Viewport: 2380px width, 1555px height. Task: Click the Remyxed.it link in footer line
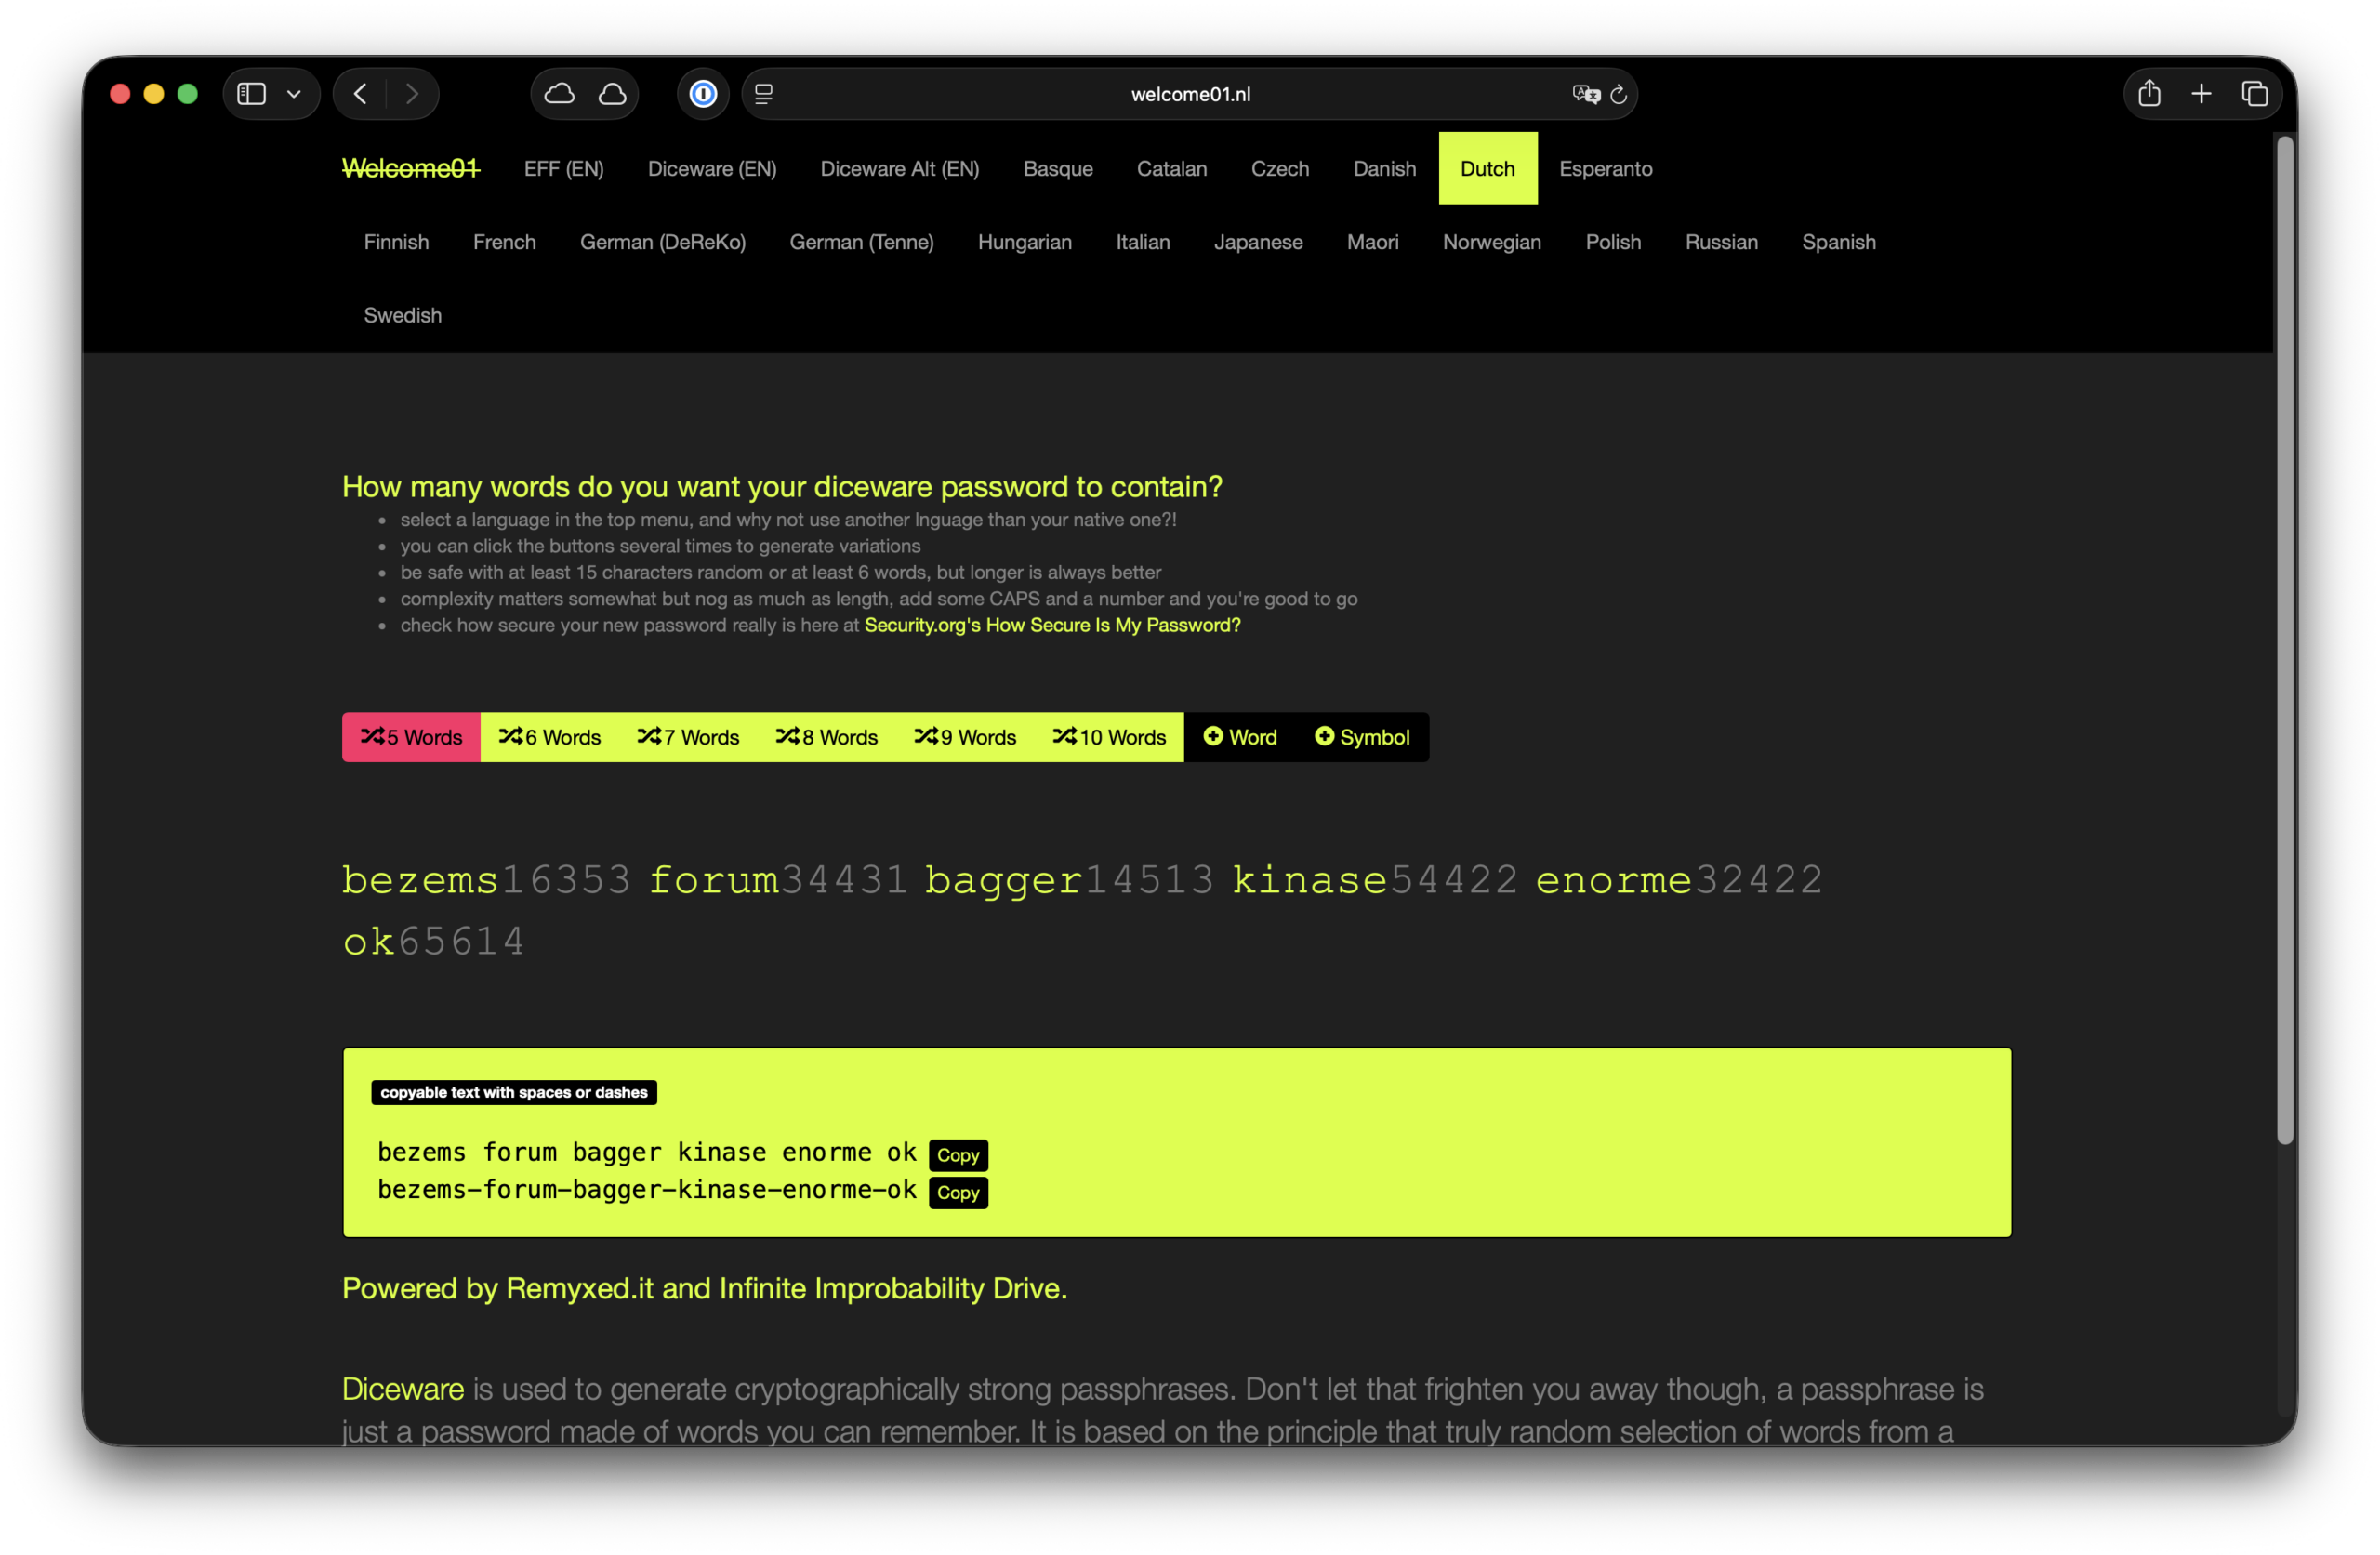click(x=580, y=1288)
